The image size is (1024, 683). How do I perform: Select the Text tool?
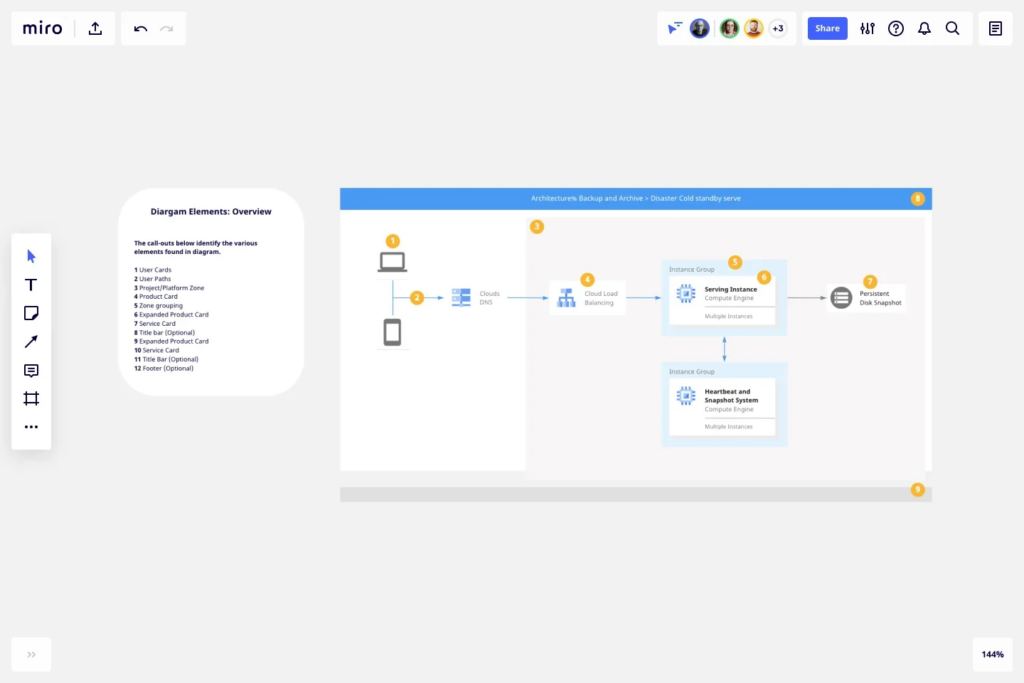point(31,284)
